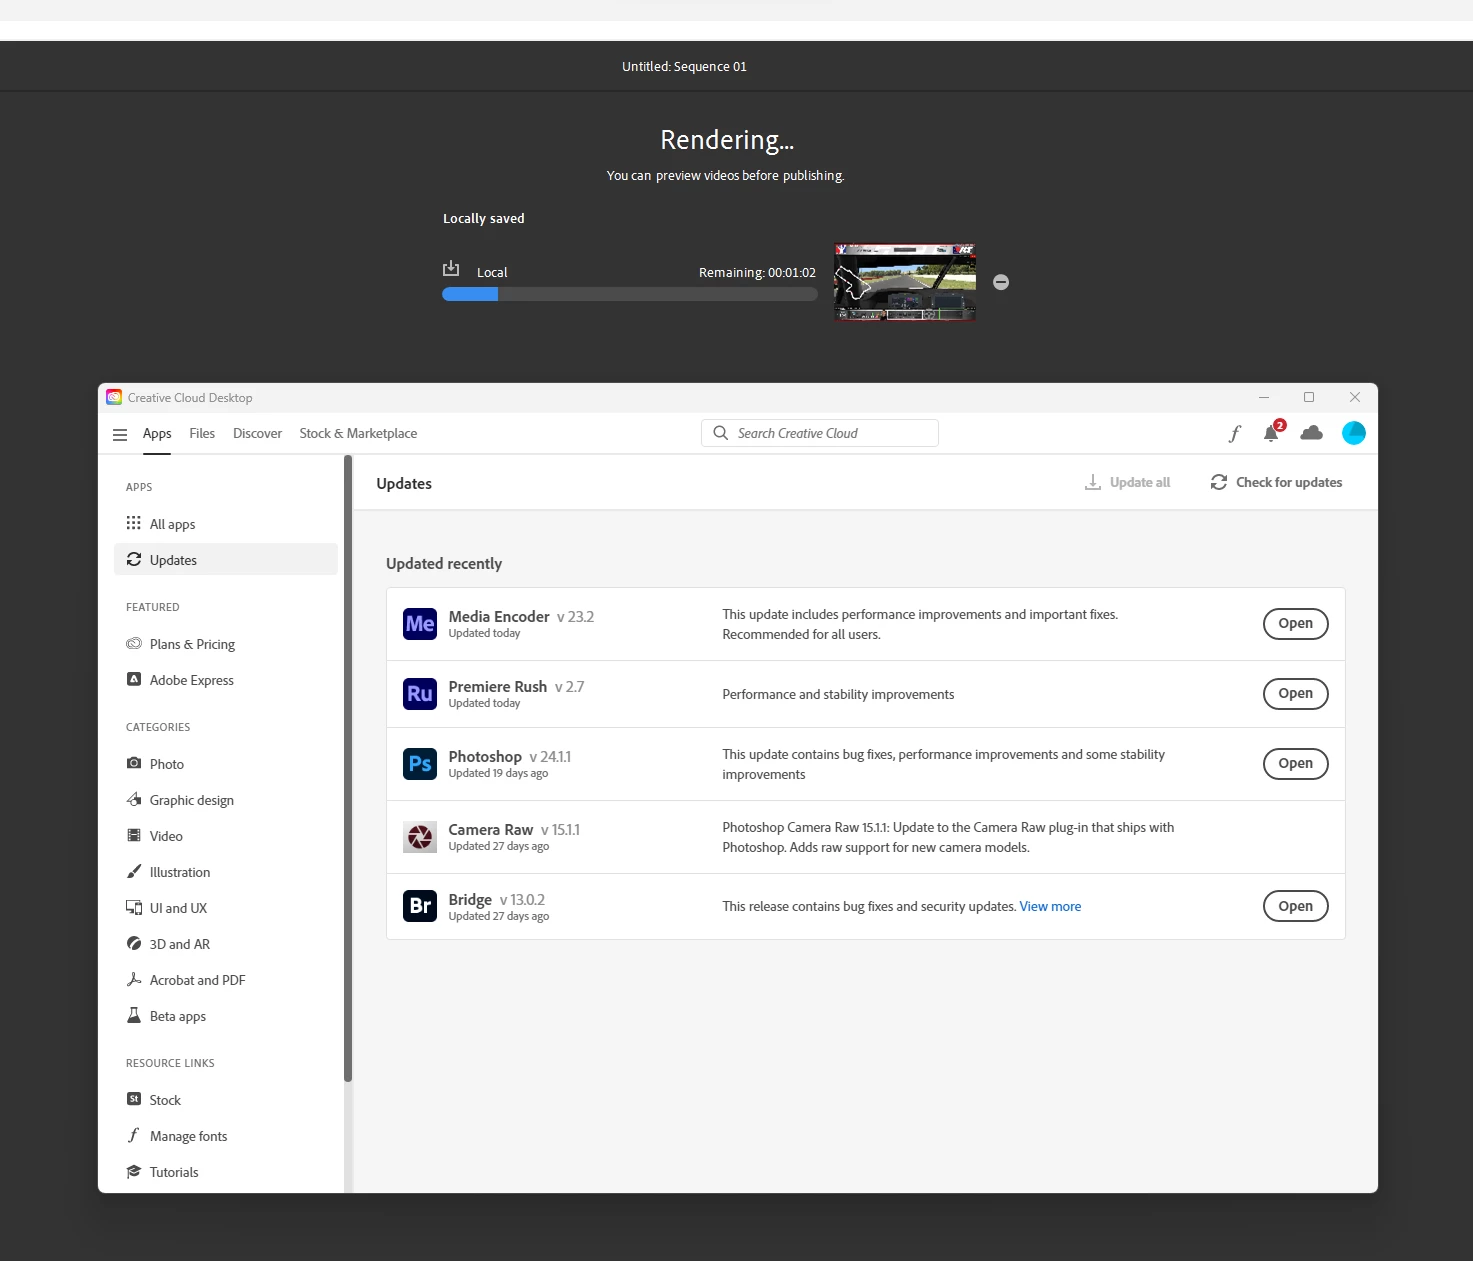Click the Updated recently heading
This screenshot has height=1261, width=1473.
444,563
